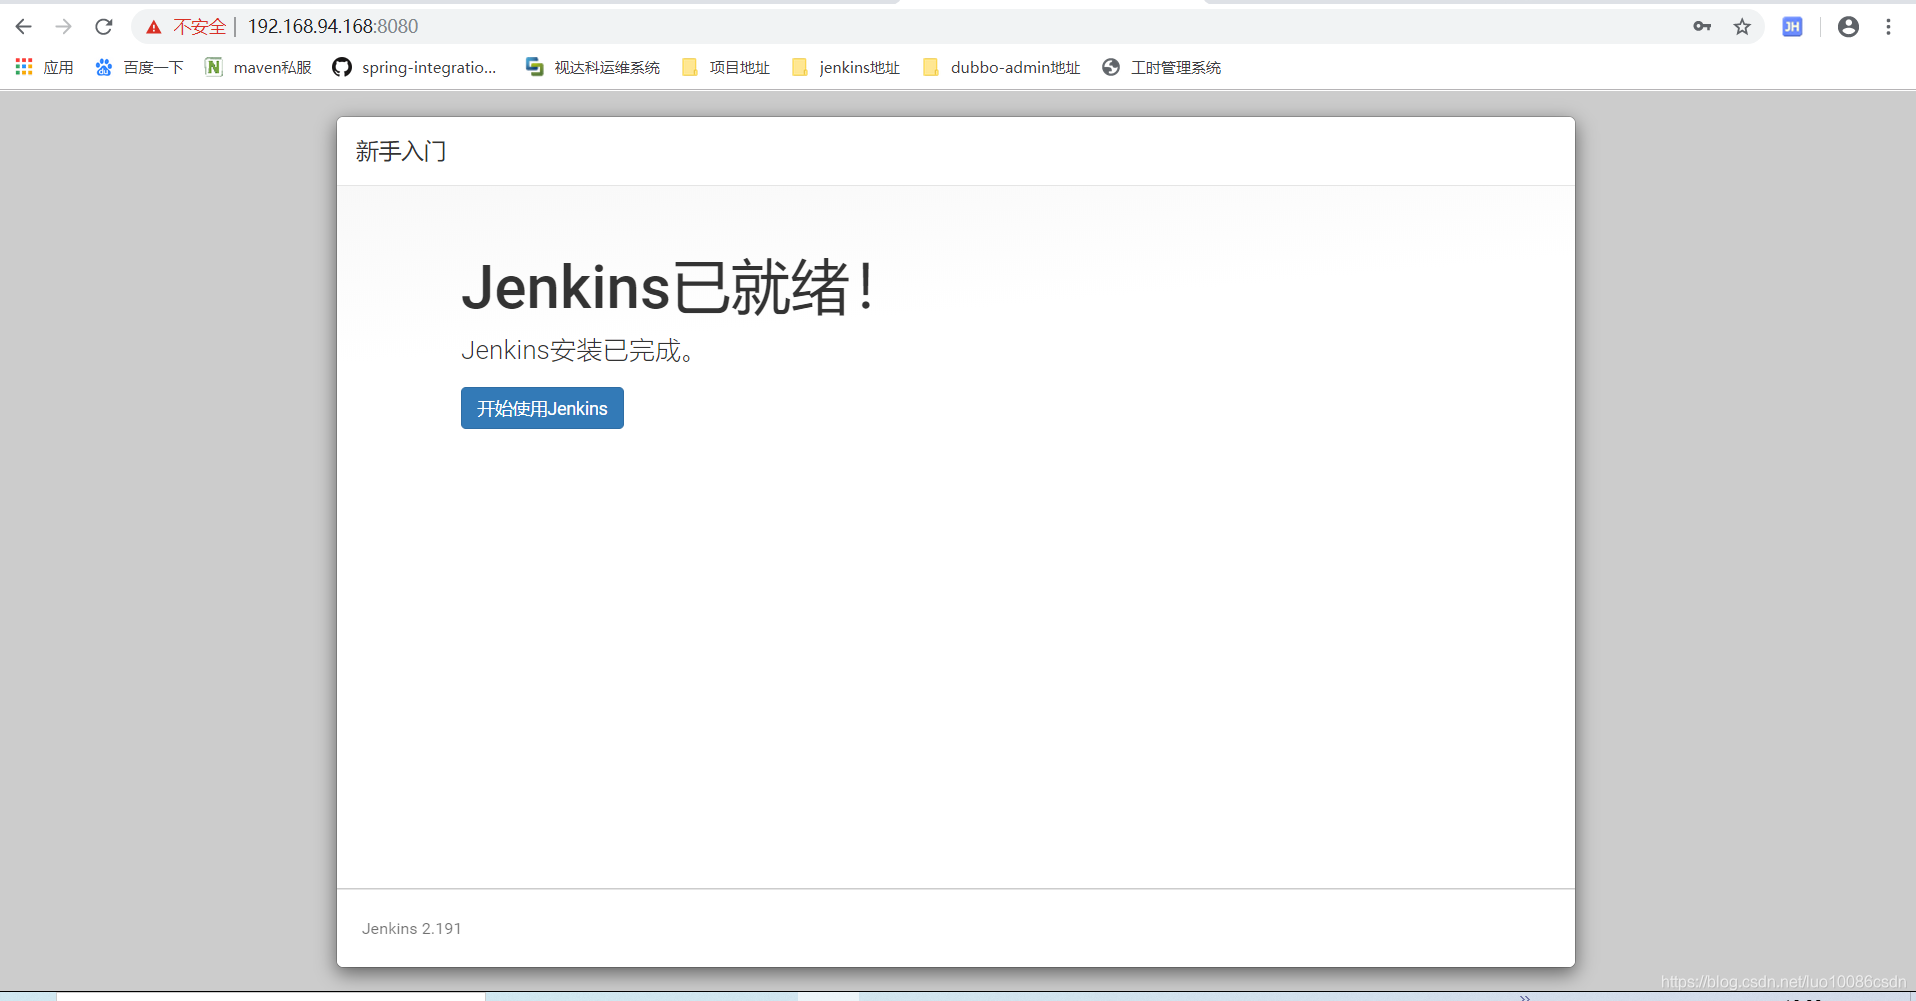This screenshot has height=1001, width=1916.
Task: Open the JH browser extension
Action: 1792,27
